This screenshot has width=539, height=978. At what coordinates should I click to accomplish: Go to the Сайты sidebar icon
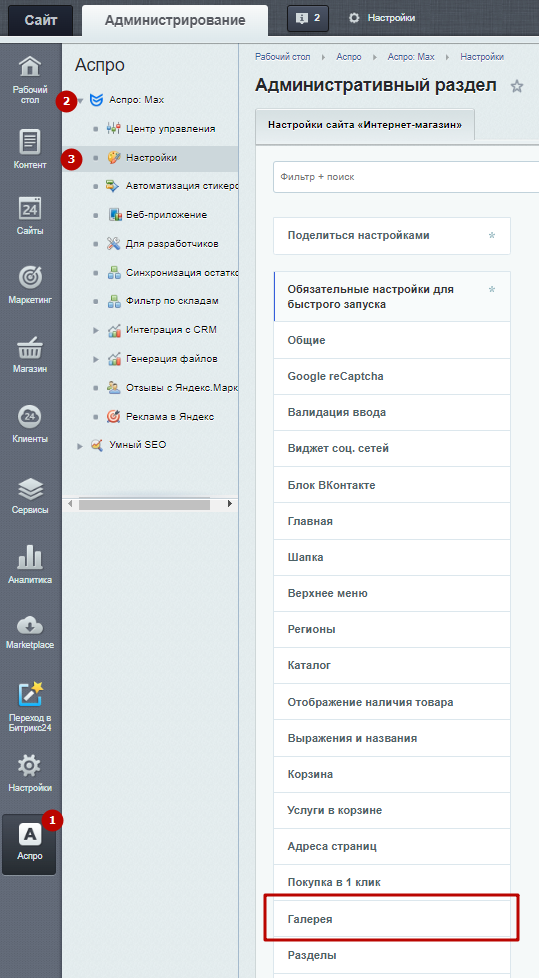click(30, 208)
